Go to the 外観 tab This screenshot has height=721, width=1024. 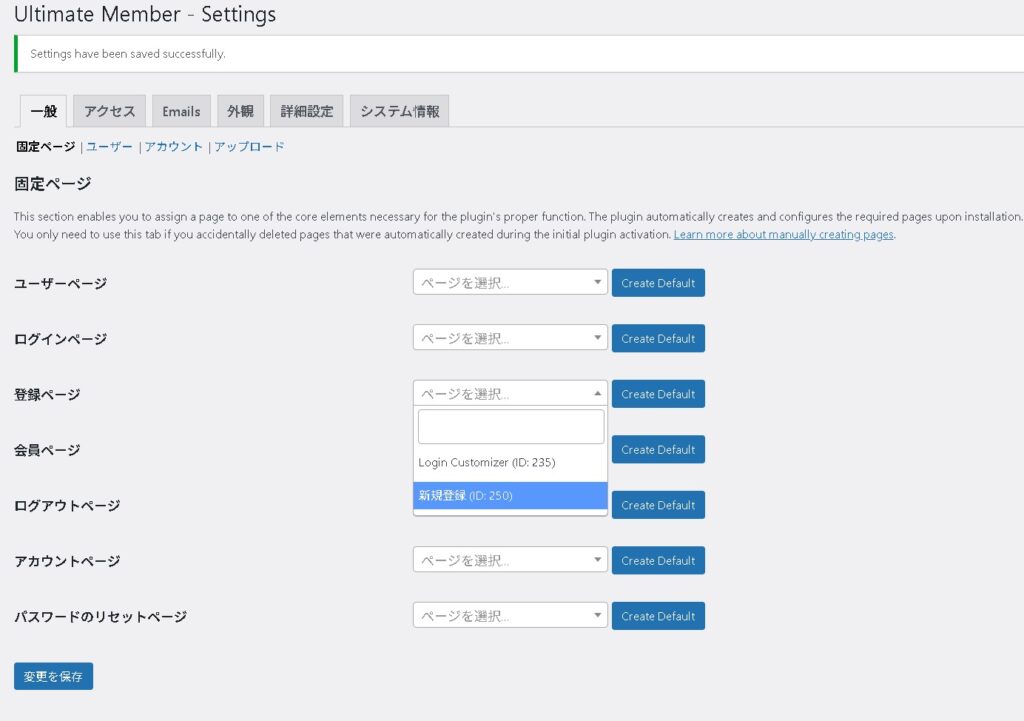[x=240, y=111]
